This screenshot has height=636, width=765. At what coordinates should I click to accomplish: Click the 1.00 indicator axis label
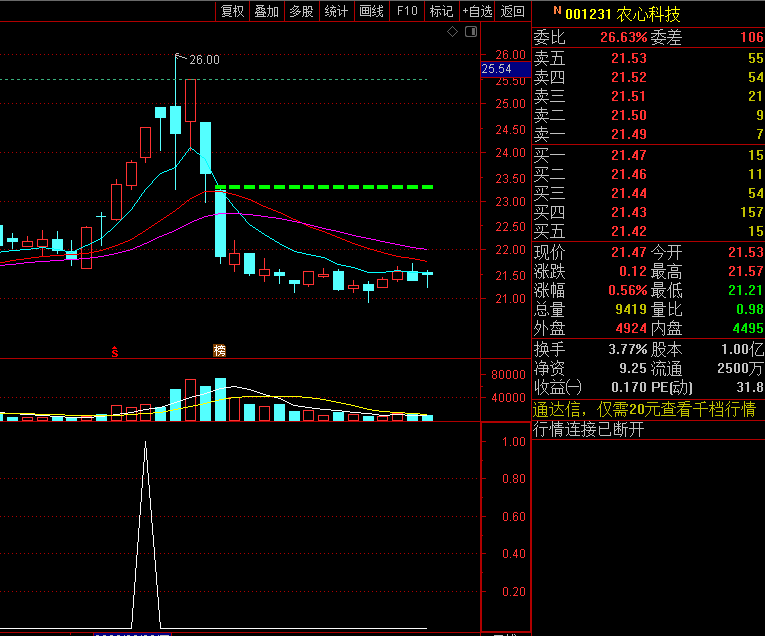(x=514, y=442)
